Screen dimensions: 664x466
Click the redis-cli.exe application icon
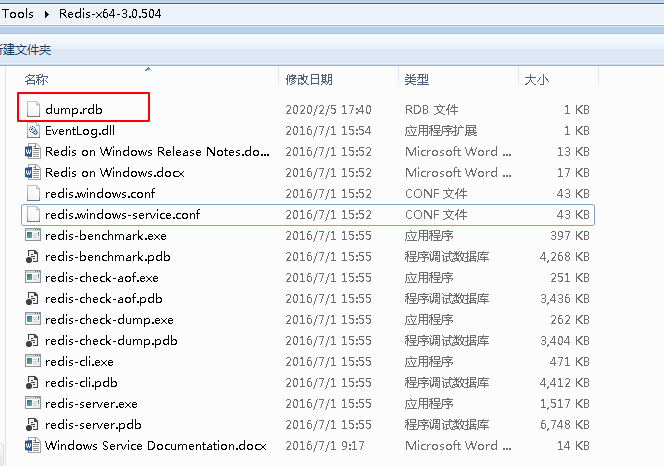pos(33,361)
